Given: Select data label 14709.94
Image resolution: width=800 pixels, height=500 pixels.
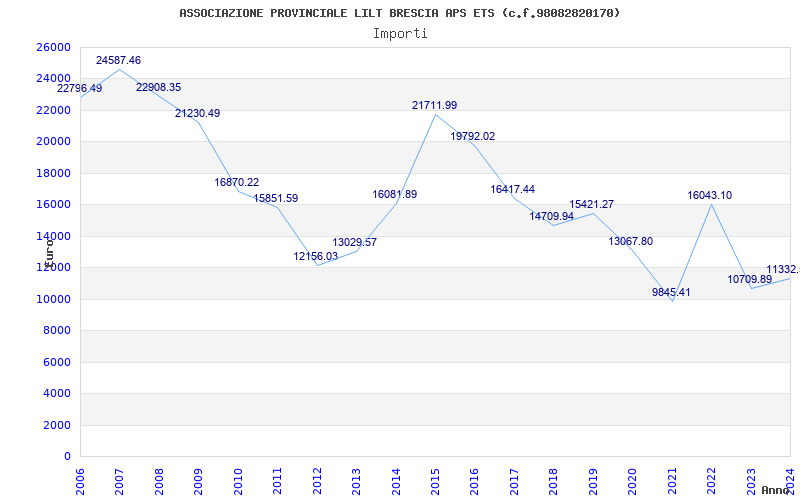Looking at the screenshot, I should (x=552, y=216).
